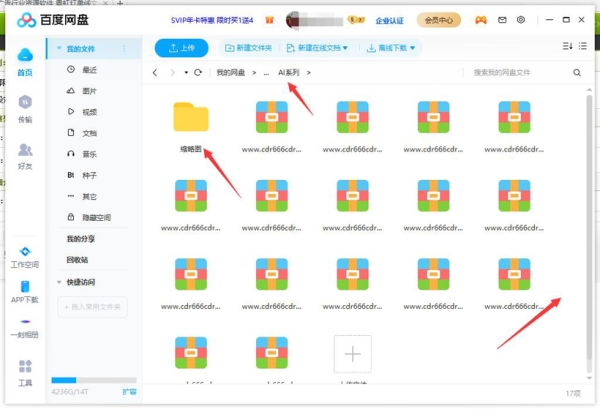Open the 一刻相册 album icon
The height and width of the screenshot is (409, 600).
pyautogui.click(x=25, y=328)
